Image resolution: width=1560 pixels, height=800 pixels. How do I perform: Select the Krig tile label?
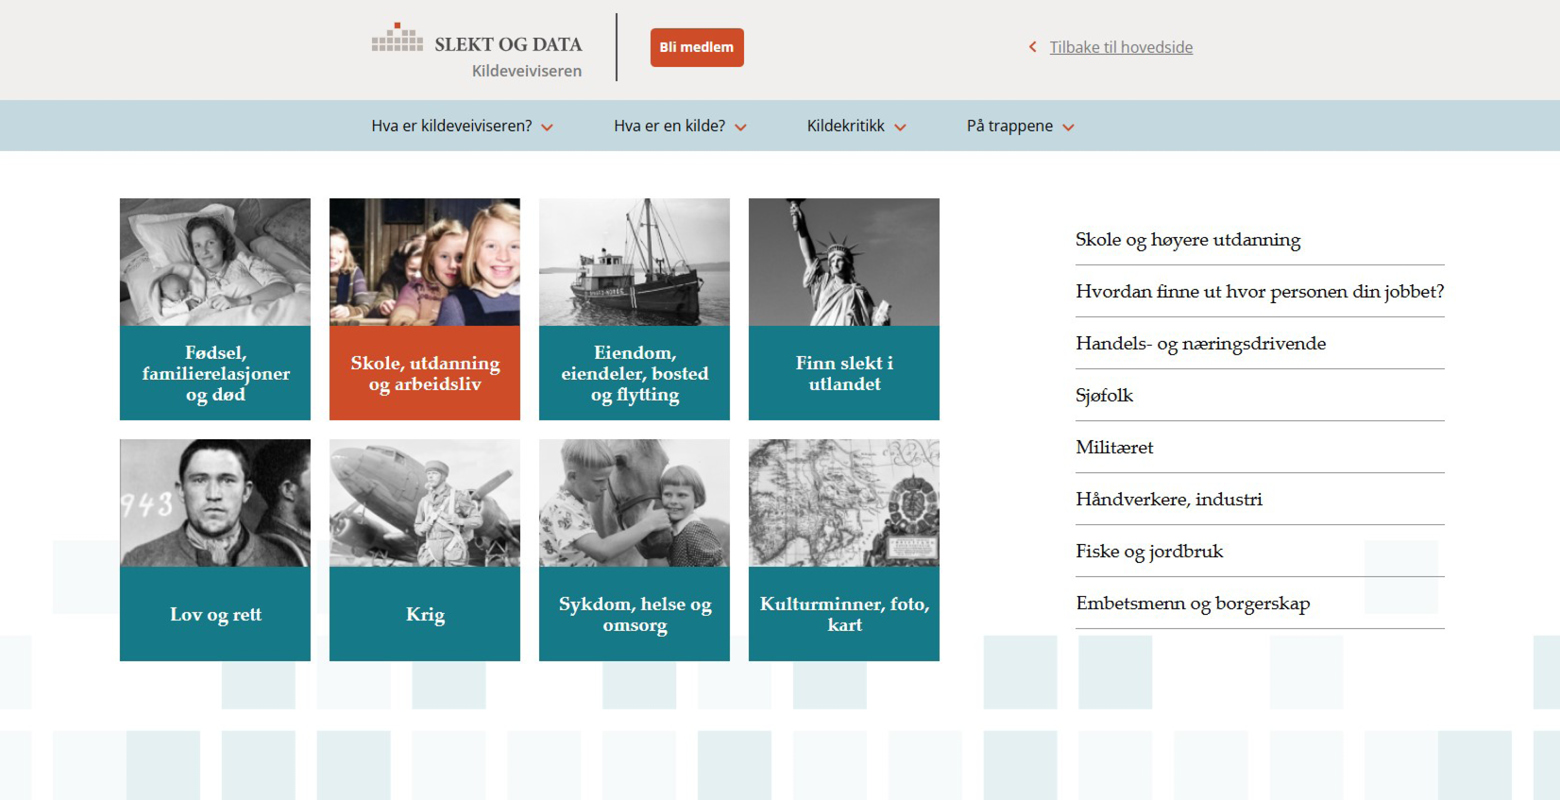click(425, 614)
